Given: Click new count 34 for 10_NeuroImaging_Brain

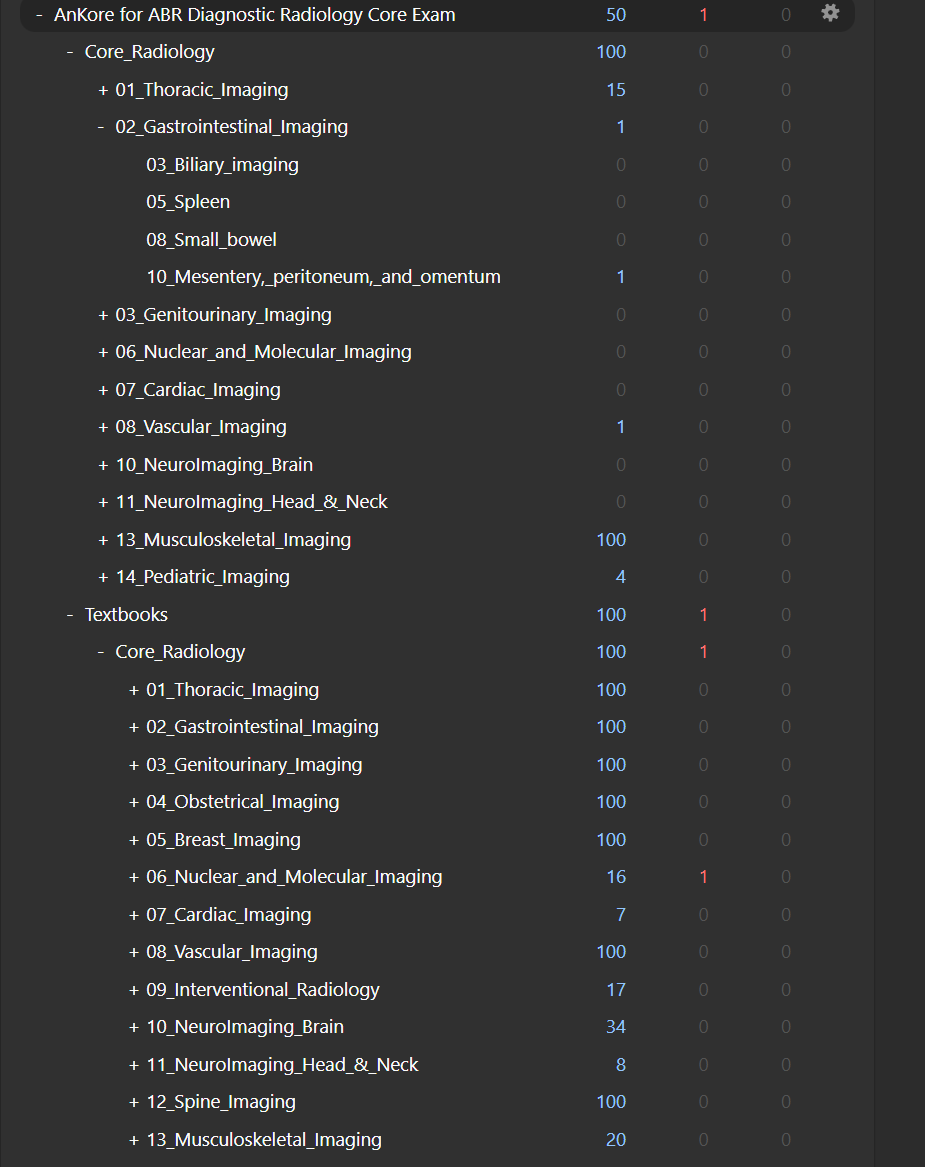Looking at the screenshot, I should tap(615, 1027).
